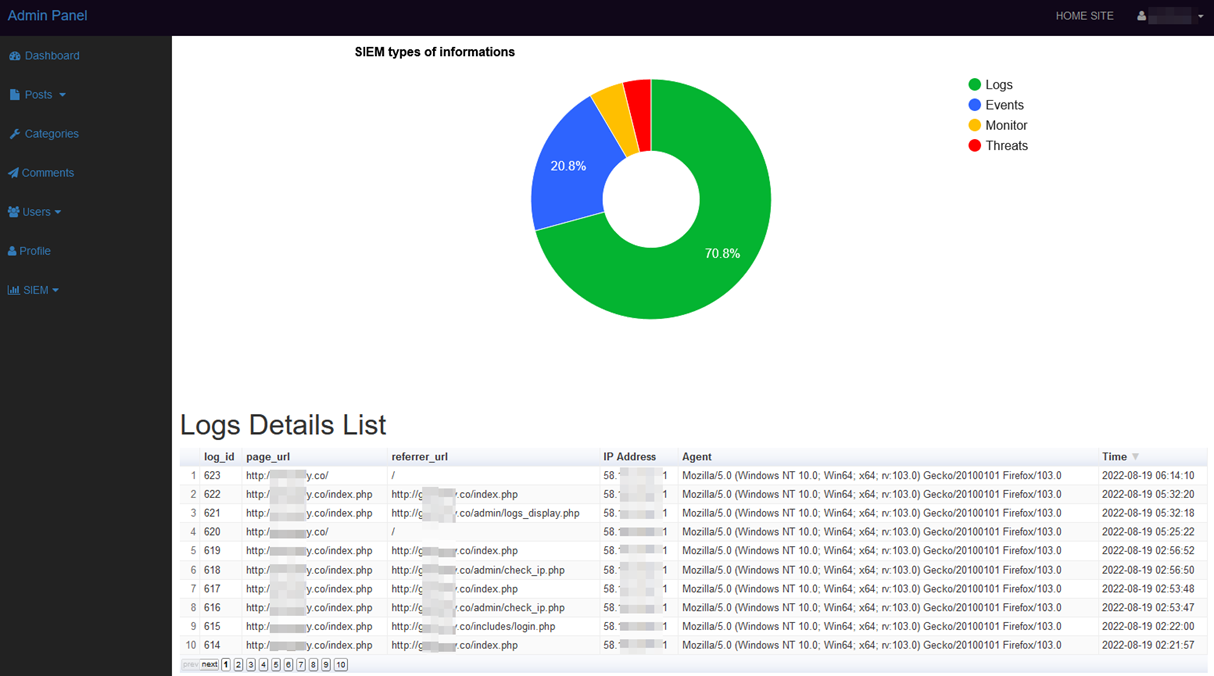Jump to page 8 of the logs
1214x676 pixels.
click(x=313, y=665)
